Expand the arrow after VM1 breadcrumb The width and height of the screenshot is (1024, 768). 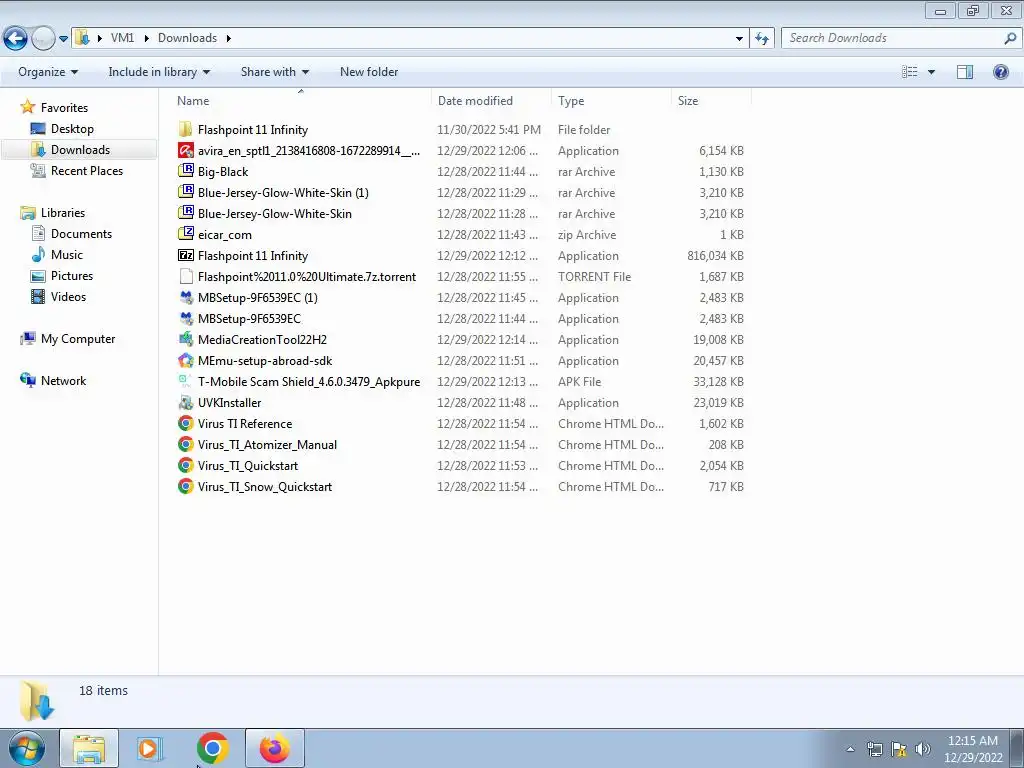tap(146, 38)
